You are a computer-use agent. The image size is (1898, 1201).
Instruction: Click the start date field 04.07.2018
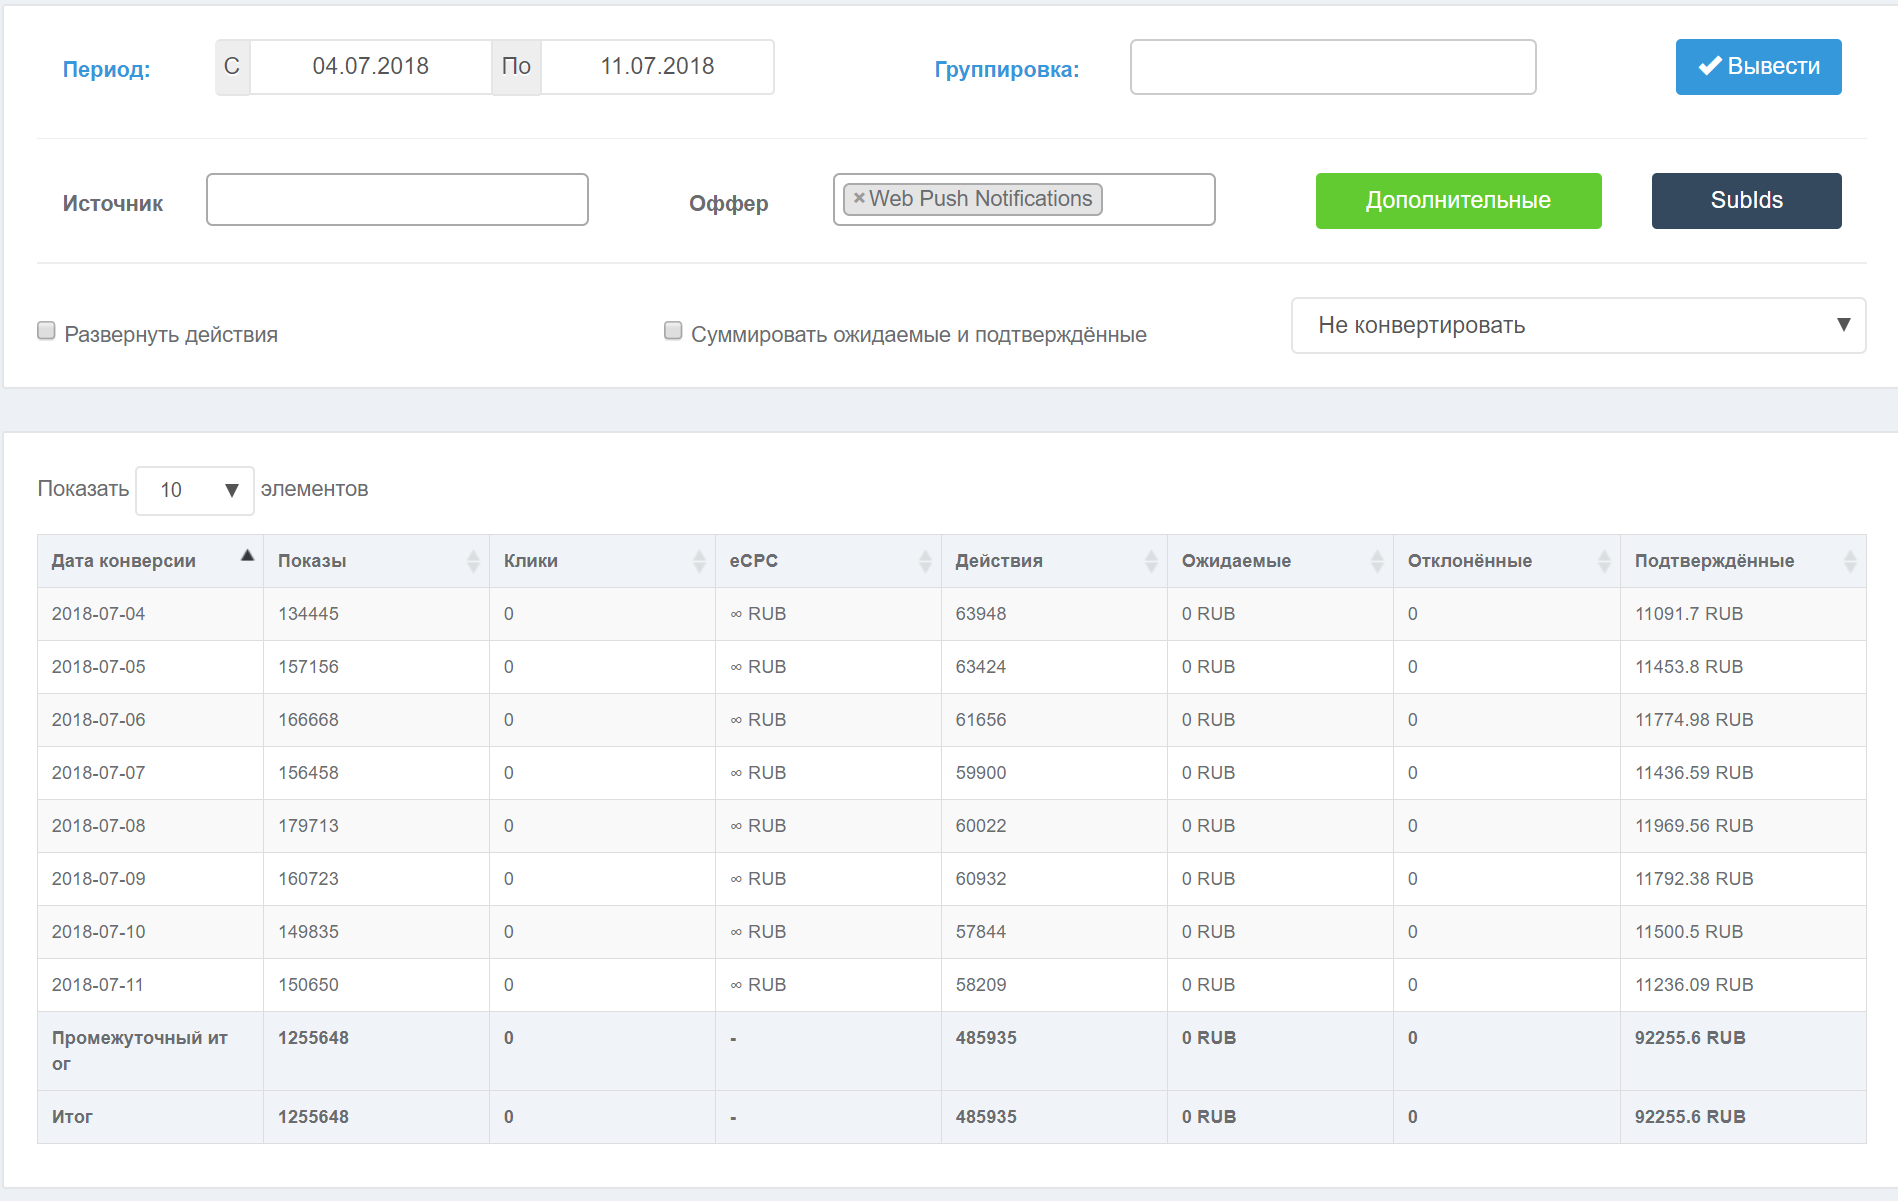[x=370, y=67]
